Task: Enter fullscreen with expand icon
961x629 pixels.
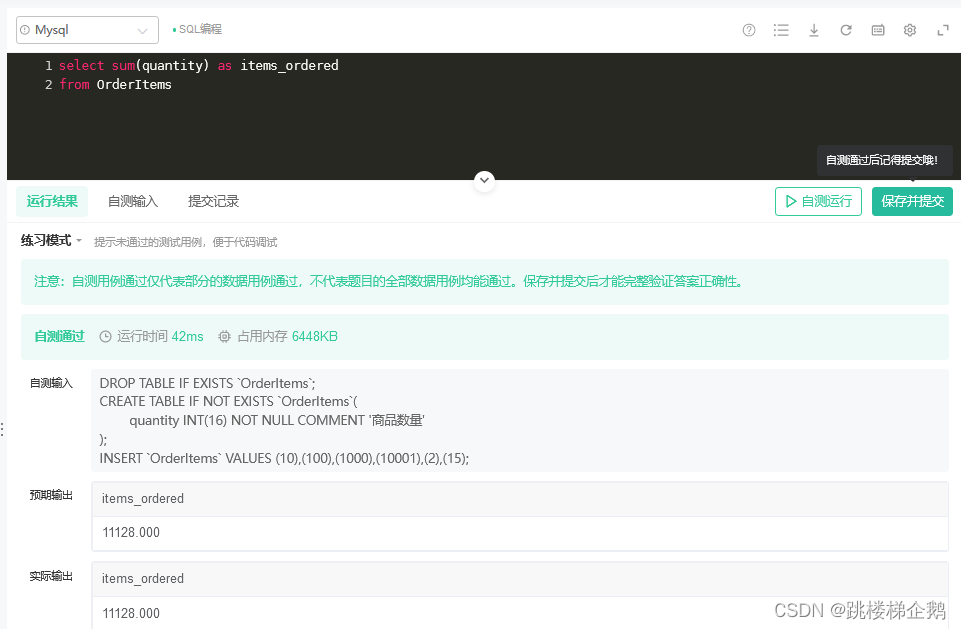Action: tap(943, 30)
